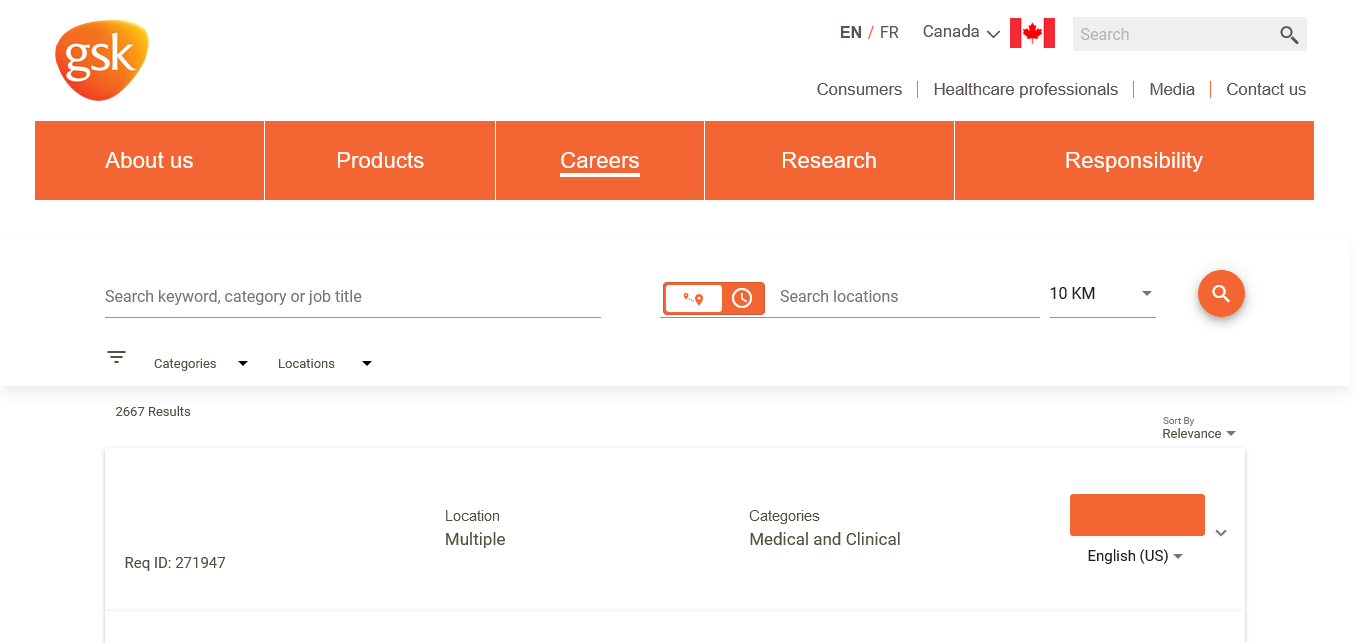Click the Contact us link
Screen dimensions: 1366x643
point(1265,90)
